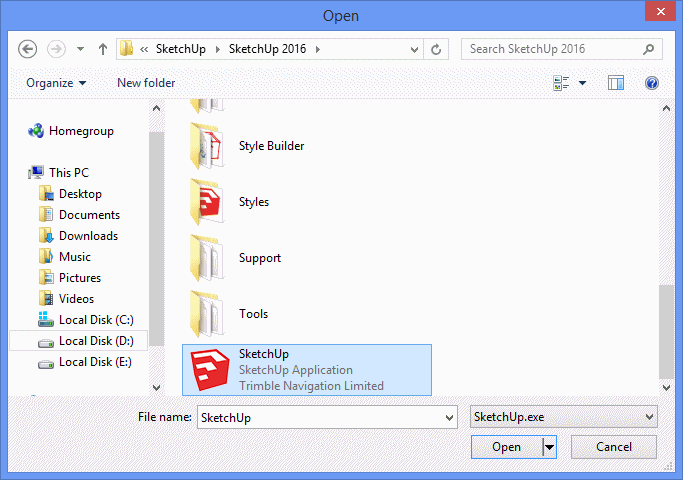Click the Cancel button

click(x=614, y=447)
